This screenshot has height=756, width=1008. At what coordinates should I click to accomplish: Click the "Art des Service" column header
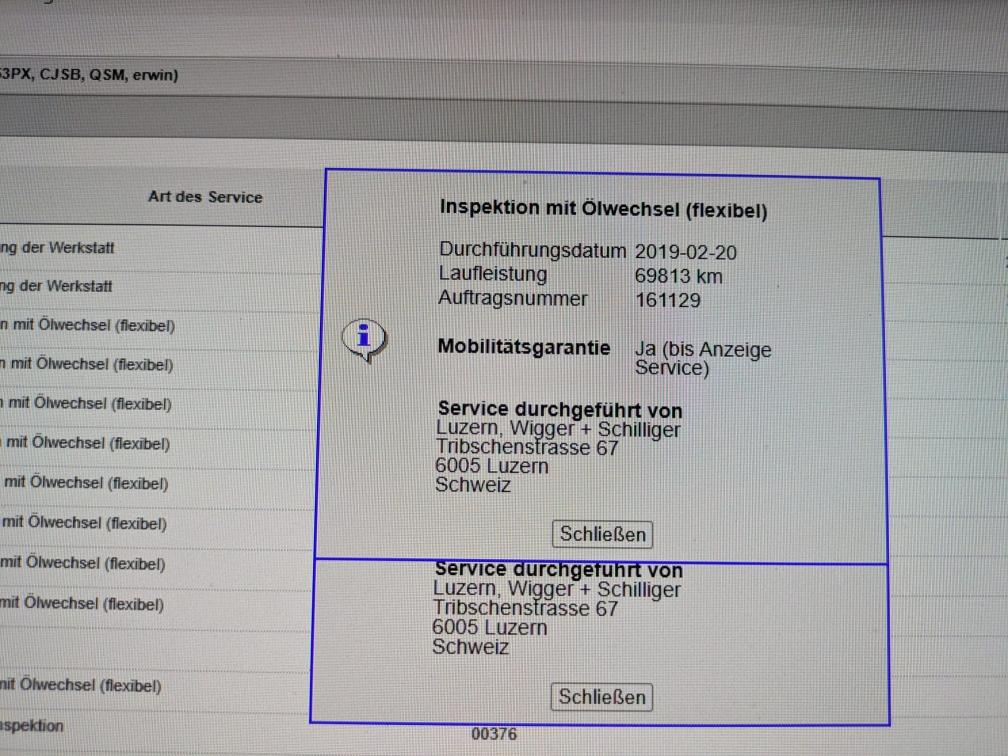(x=205, y=197)
